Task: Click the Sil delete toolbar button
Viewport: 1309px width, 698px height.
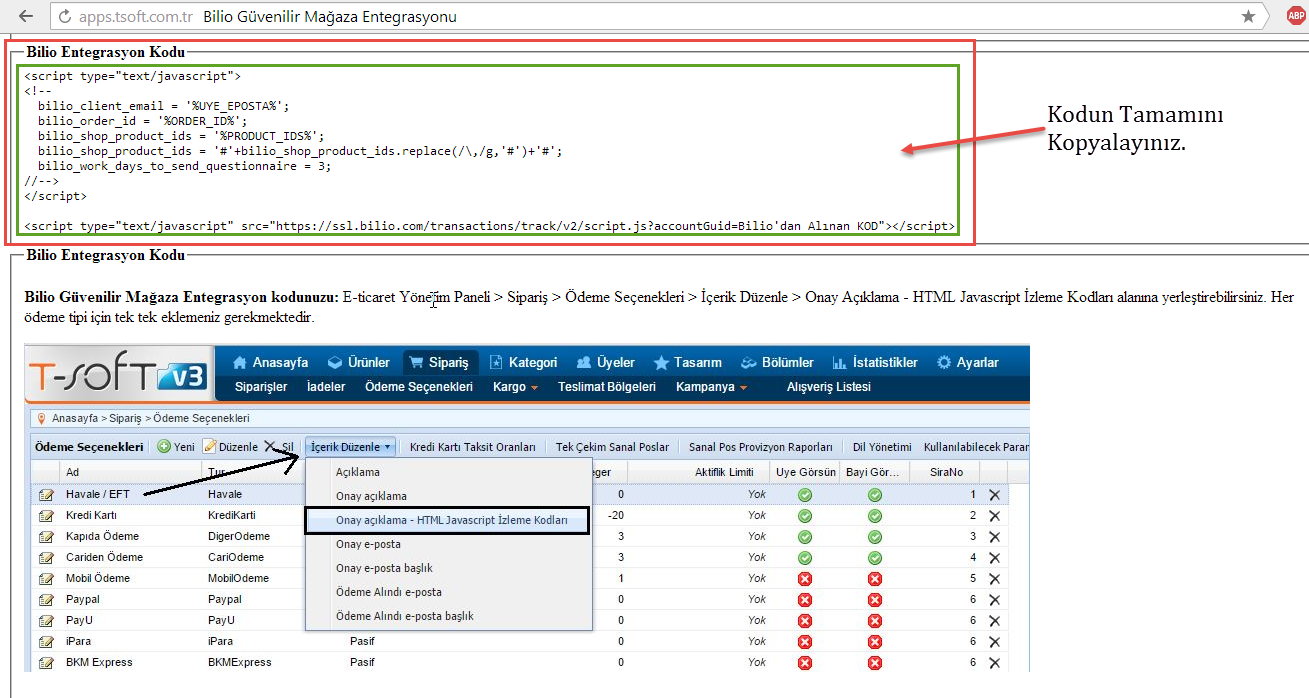Action: [279, 447]
